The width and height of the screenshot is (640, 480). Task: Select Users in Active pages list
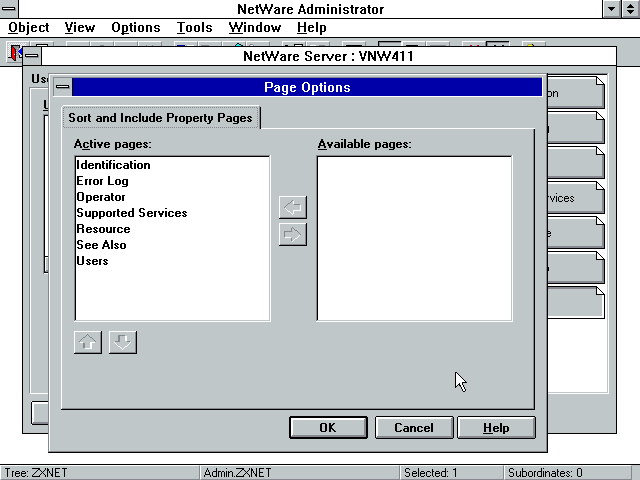172,261
